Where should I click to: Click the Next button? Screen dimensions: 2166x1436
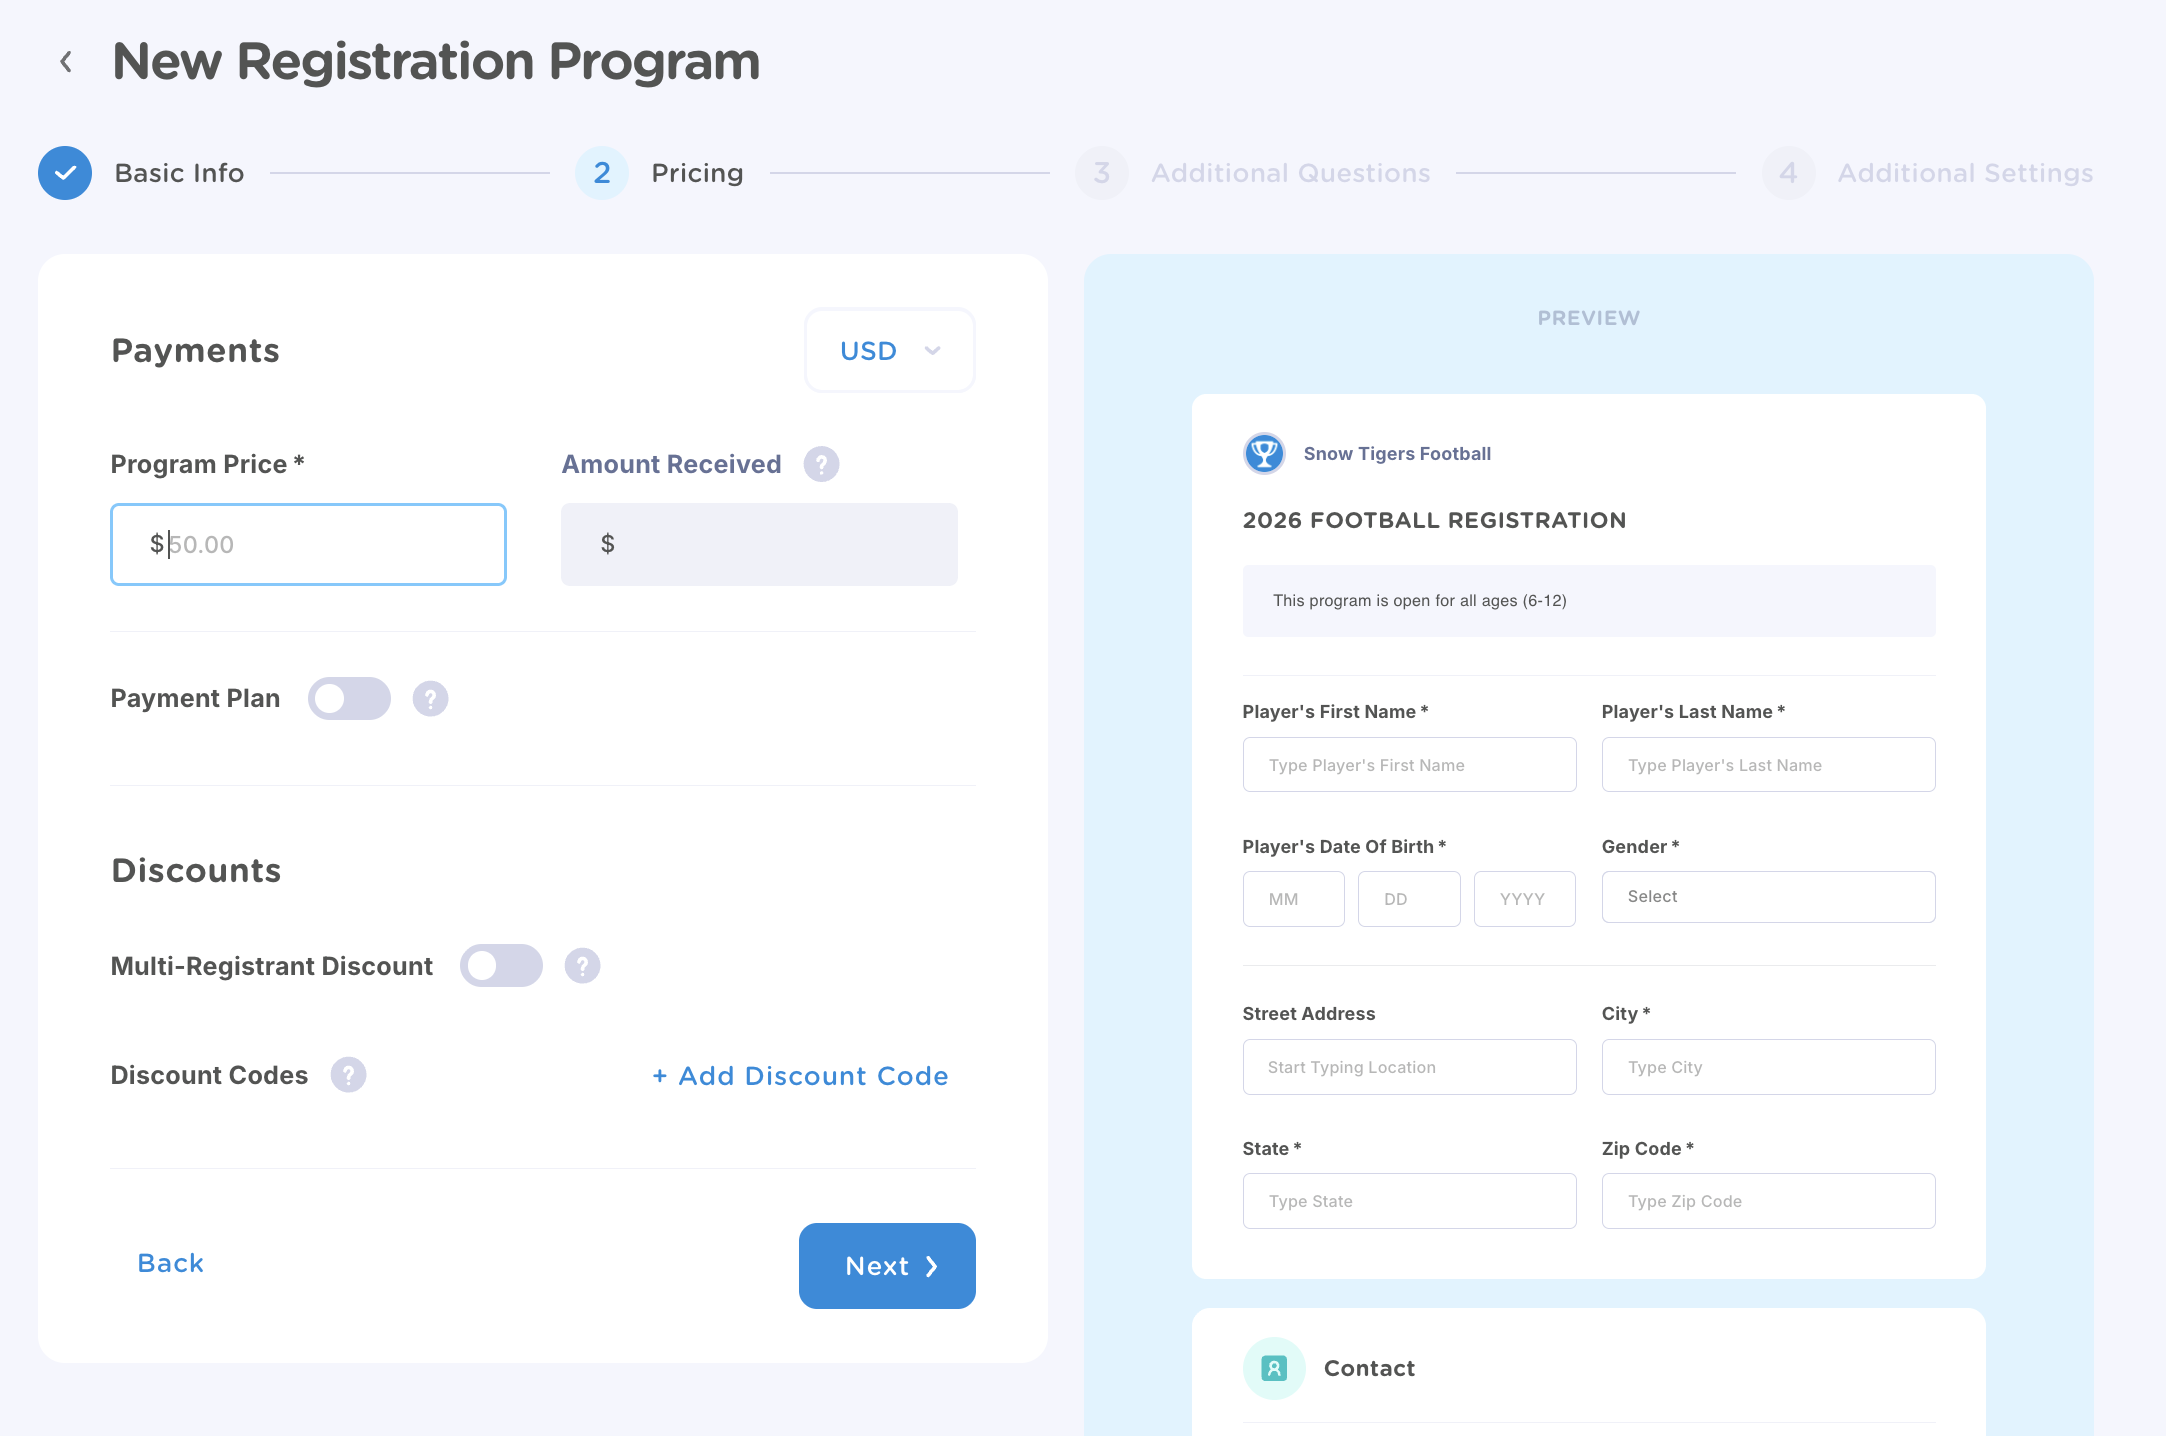point(887,1266)
